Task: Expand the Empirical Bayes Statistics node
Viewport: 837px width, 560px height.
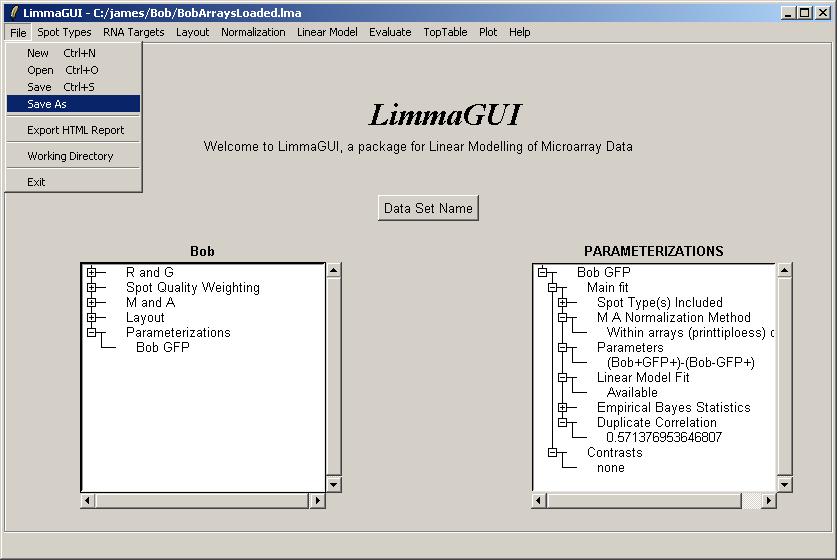Action: 562,407
